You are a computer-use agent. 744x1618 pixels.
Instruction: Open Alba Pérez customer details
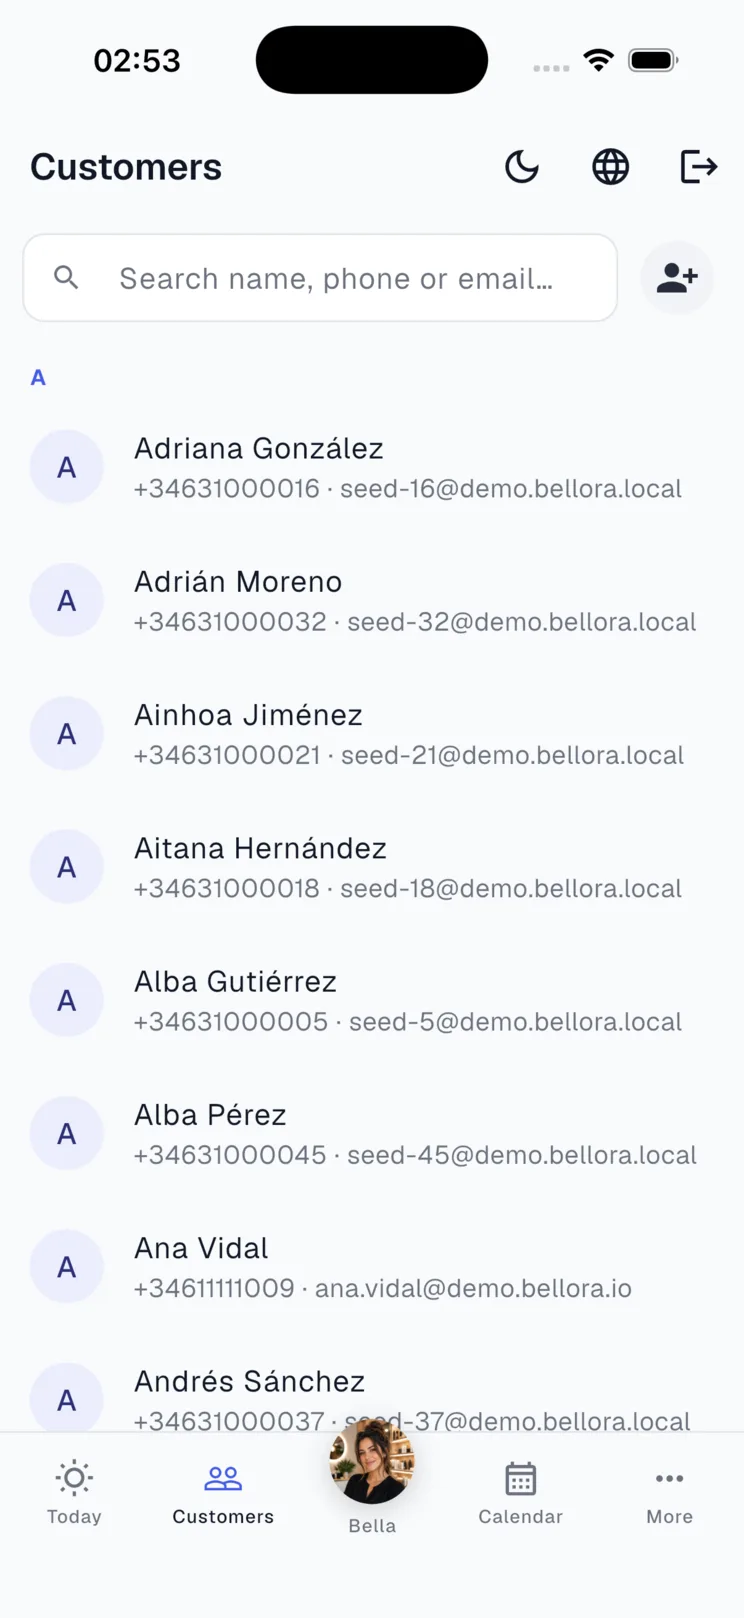[x=372, y=1133]
